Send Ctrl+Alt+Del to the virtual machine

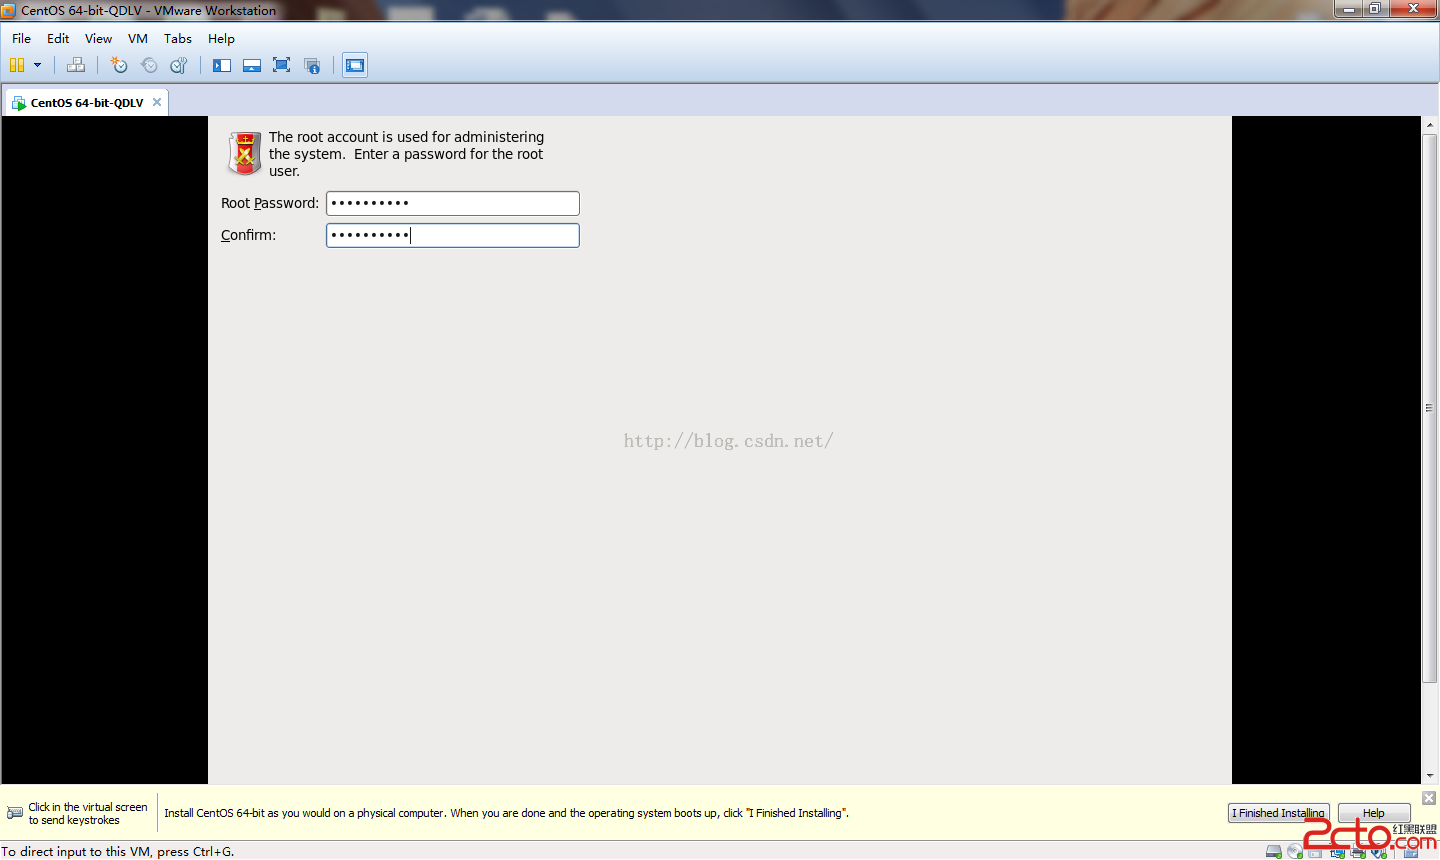(76, 65)
